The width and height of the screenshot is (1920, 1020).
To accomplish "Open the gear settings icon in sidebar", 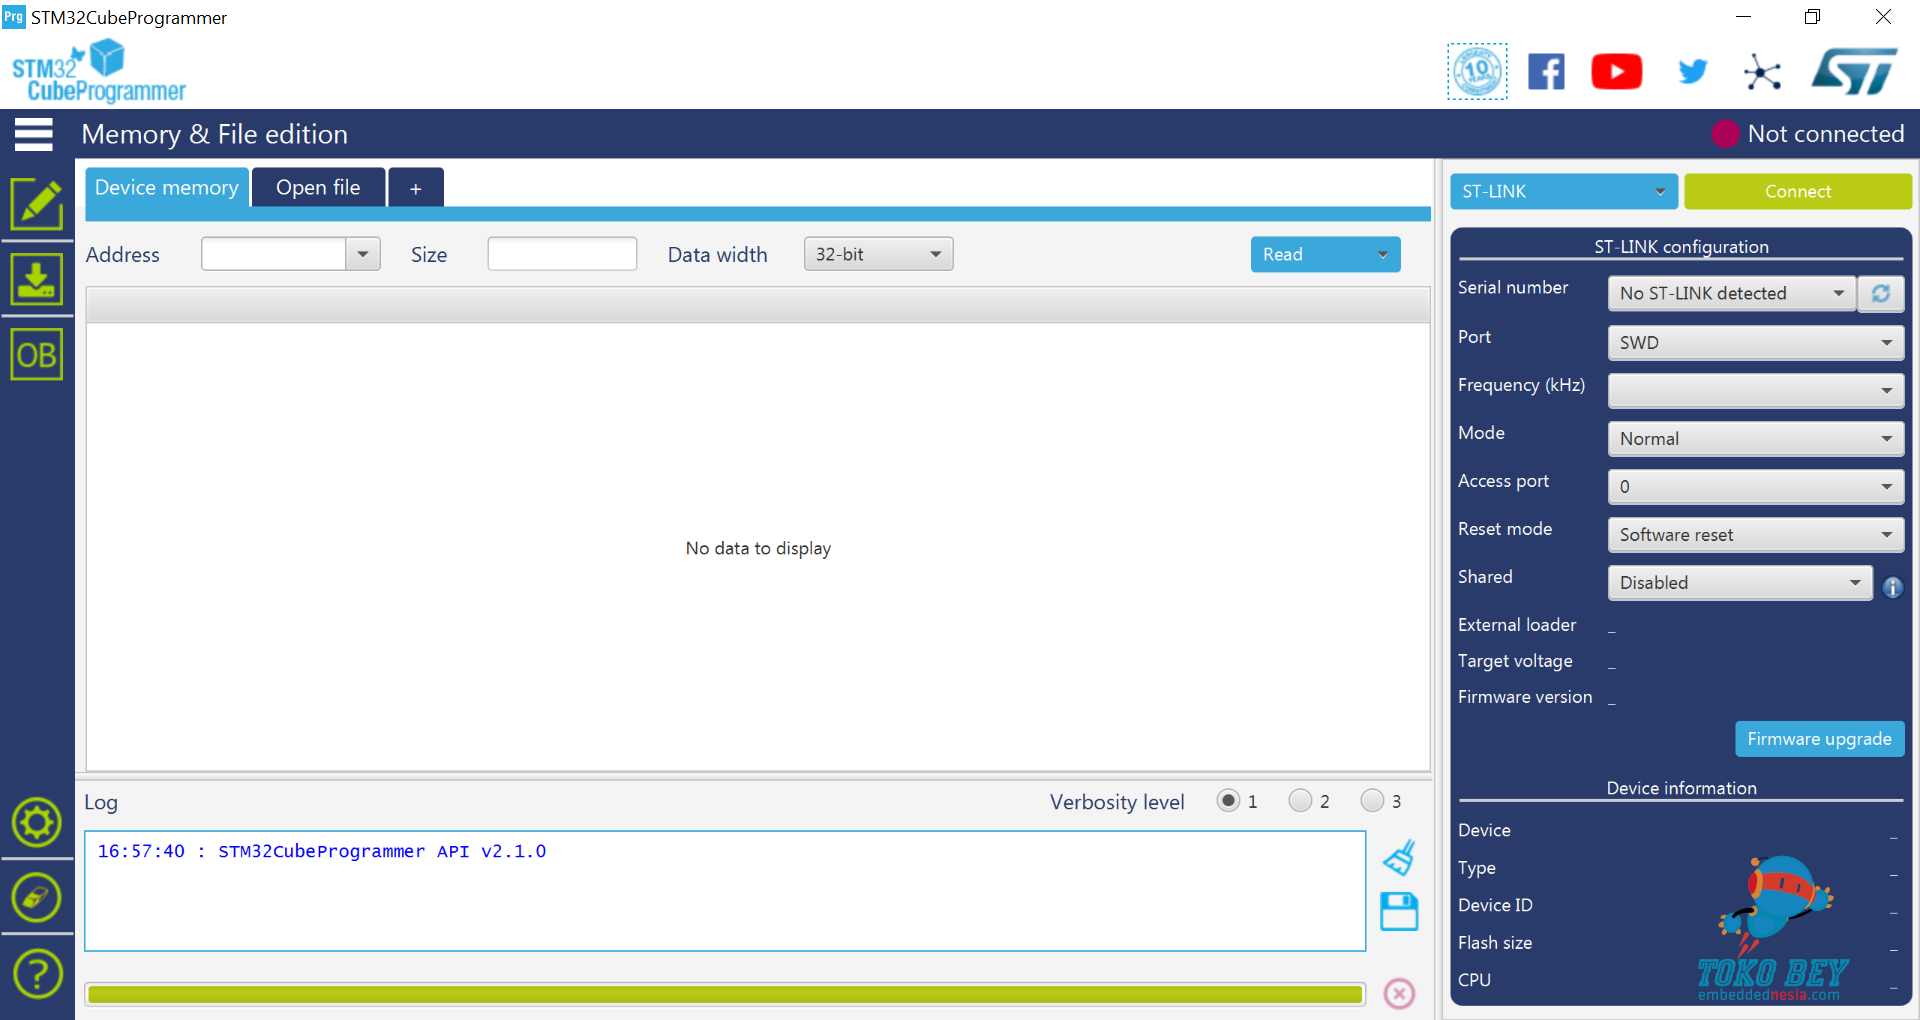I will [37, 823].
